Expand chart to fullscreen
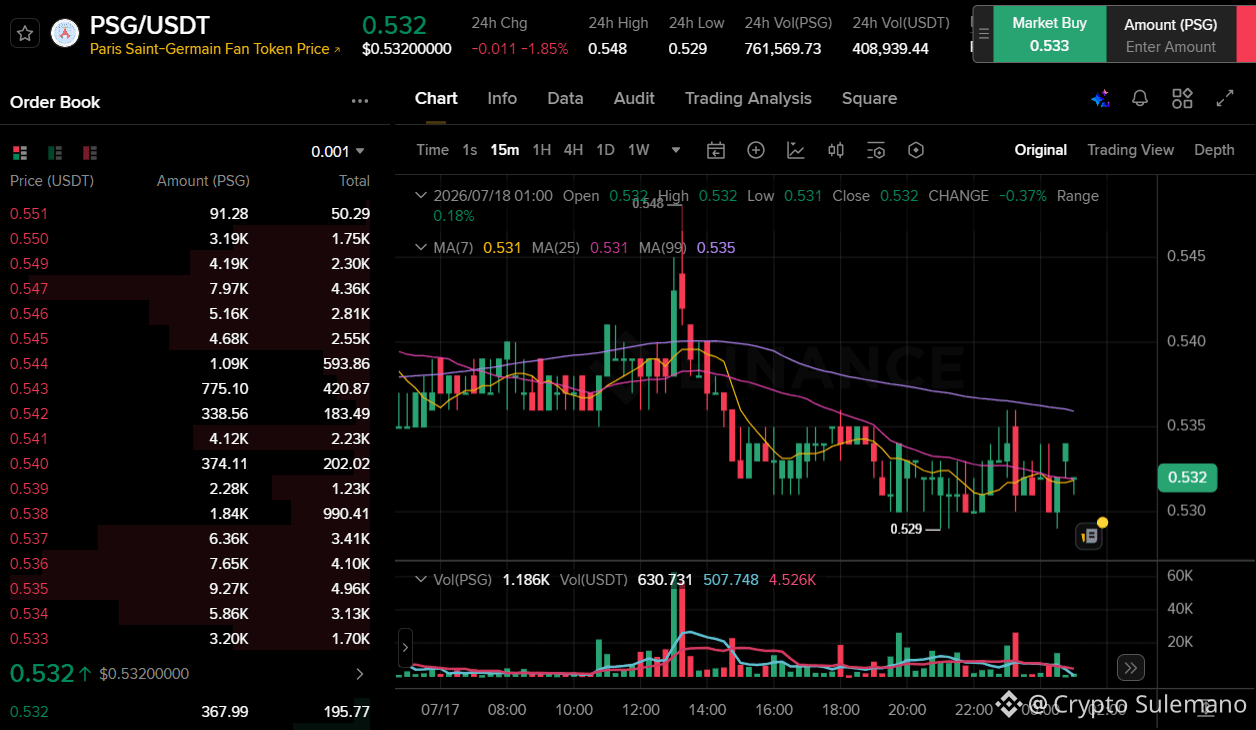 [1225, 98]
